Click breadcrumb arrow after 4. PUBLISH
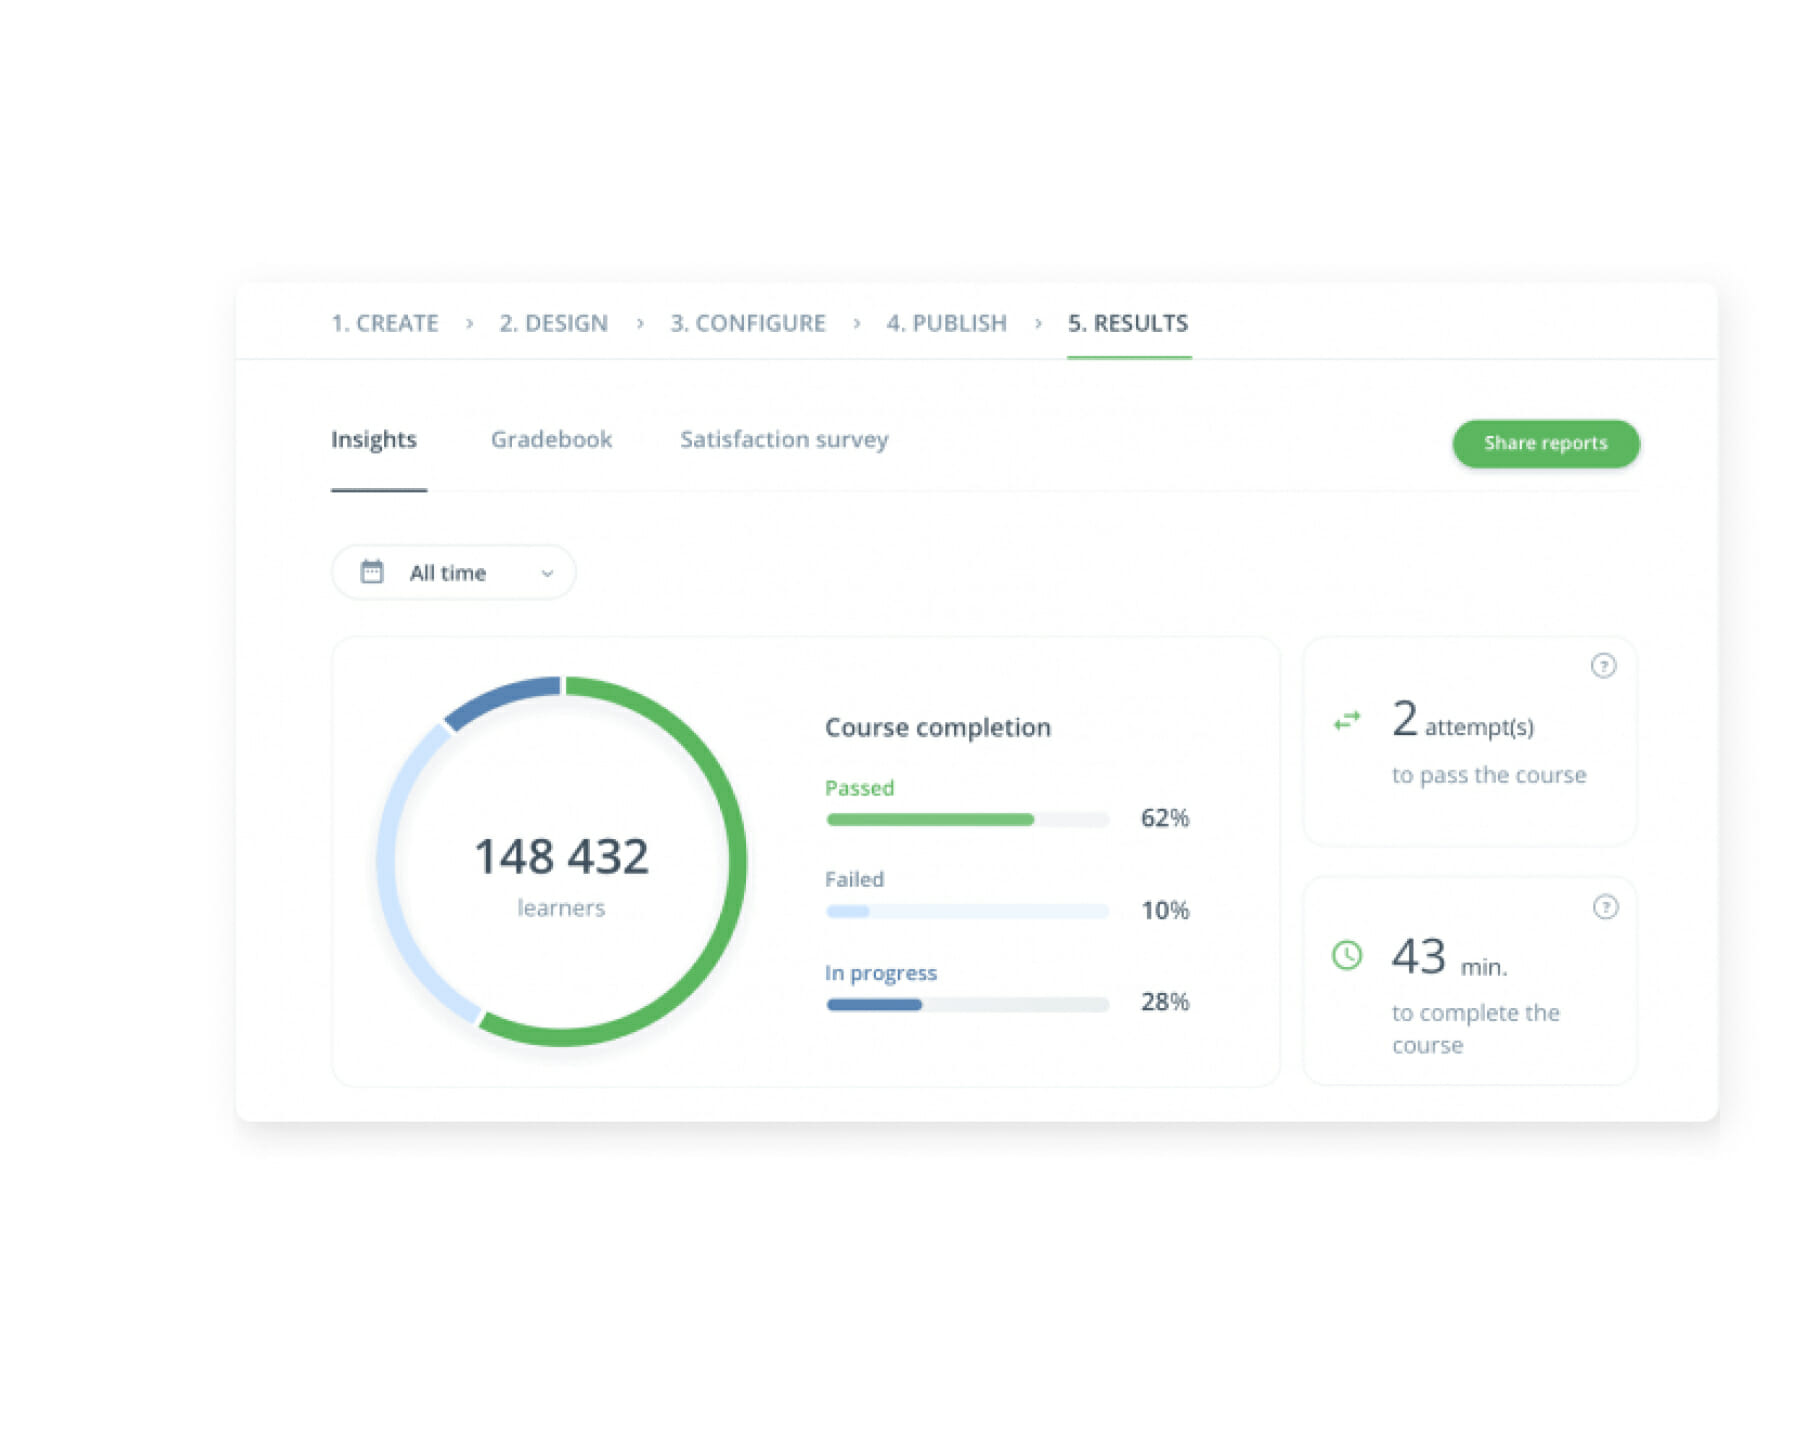 1038,323
